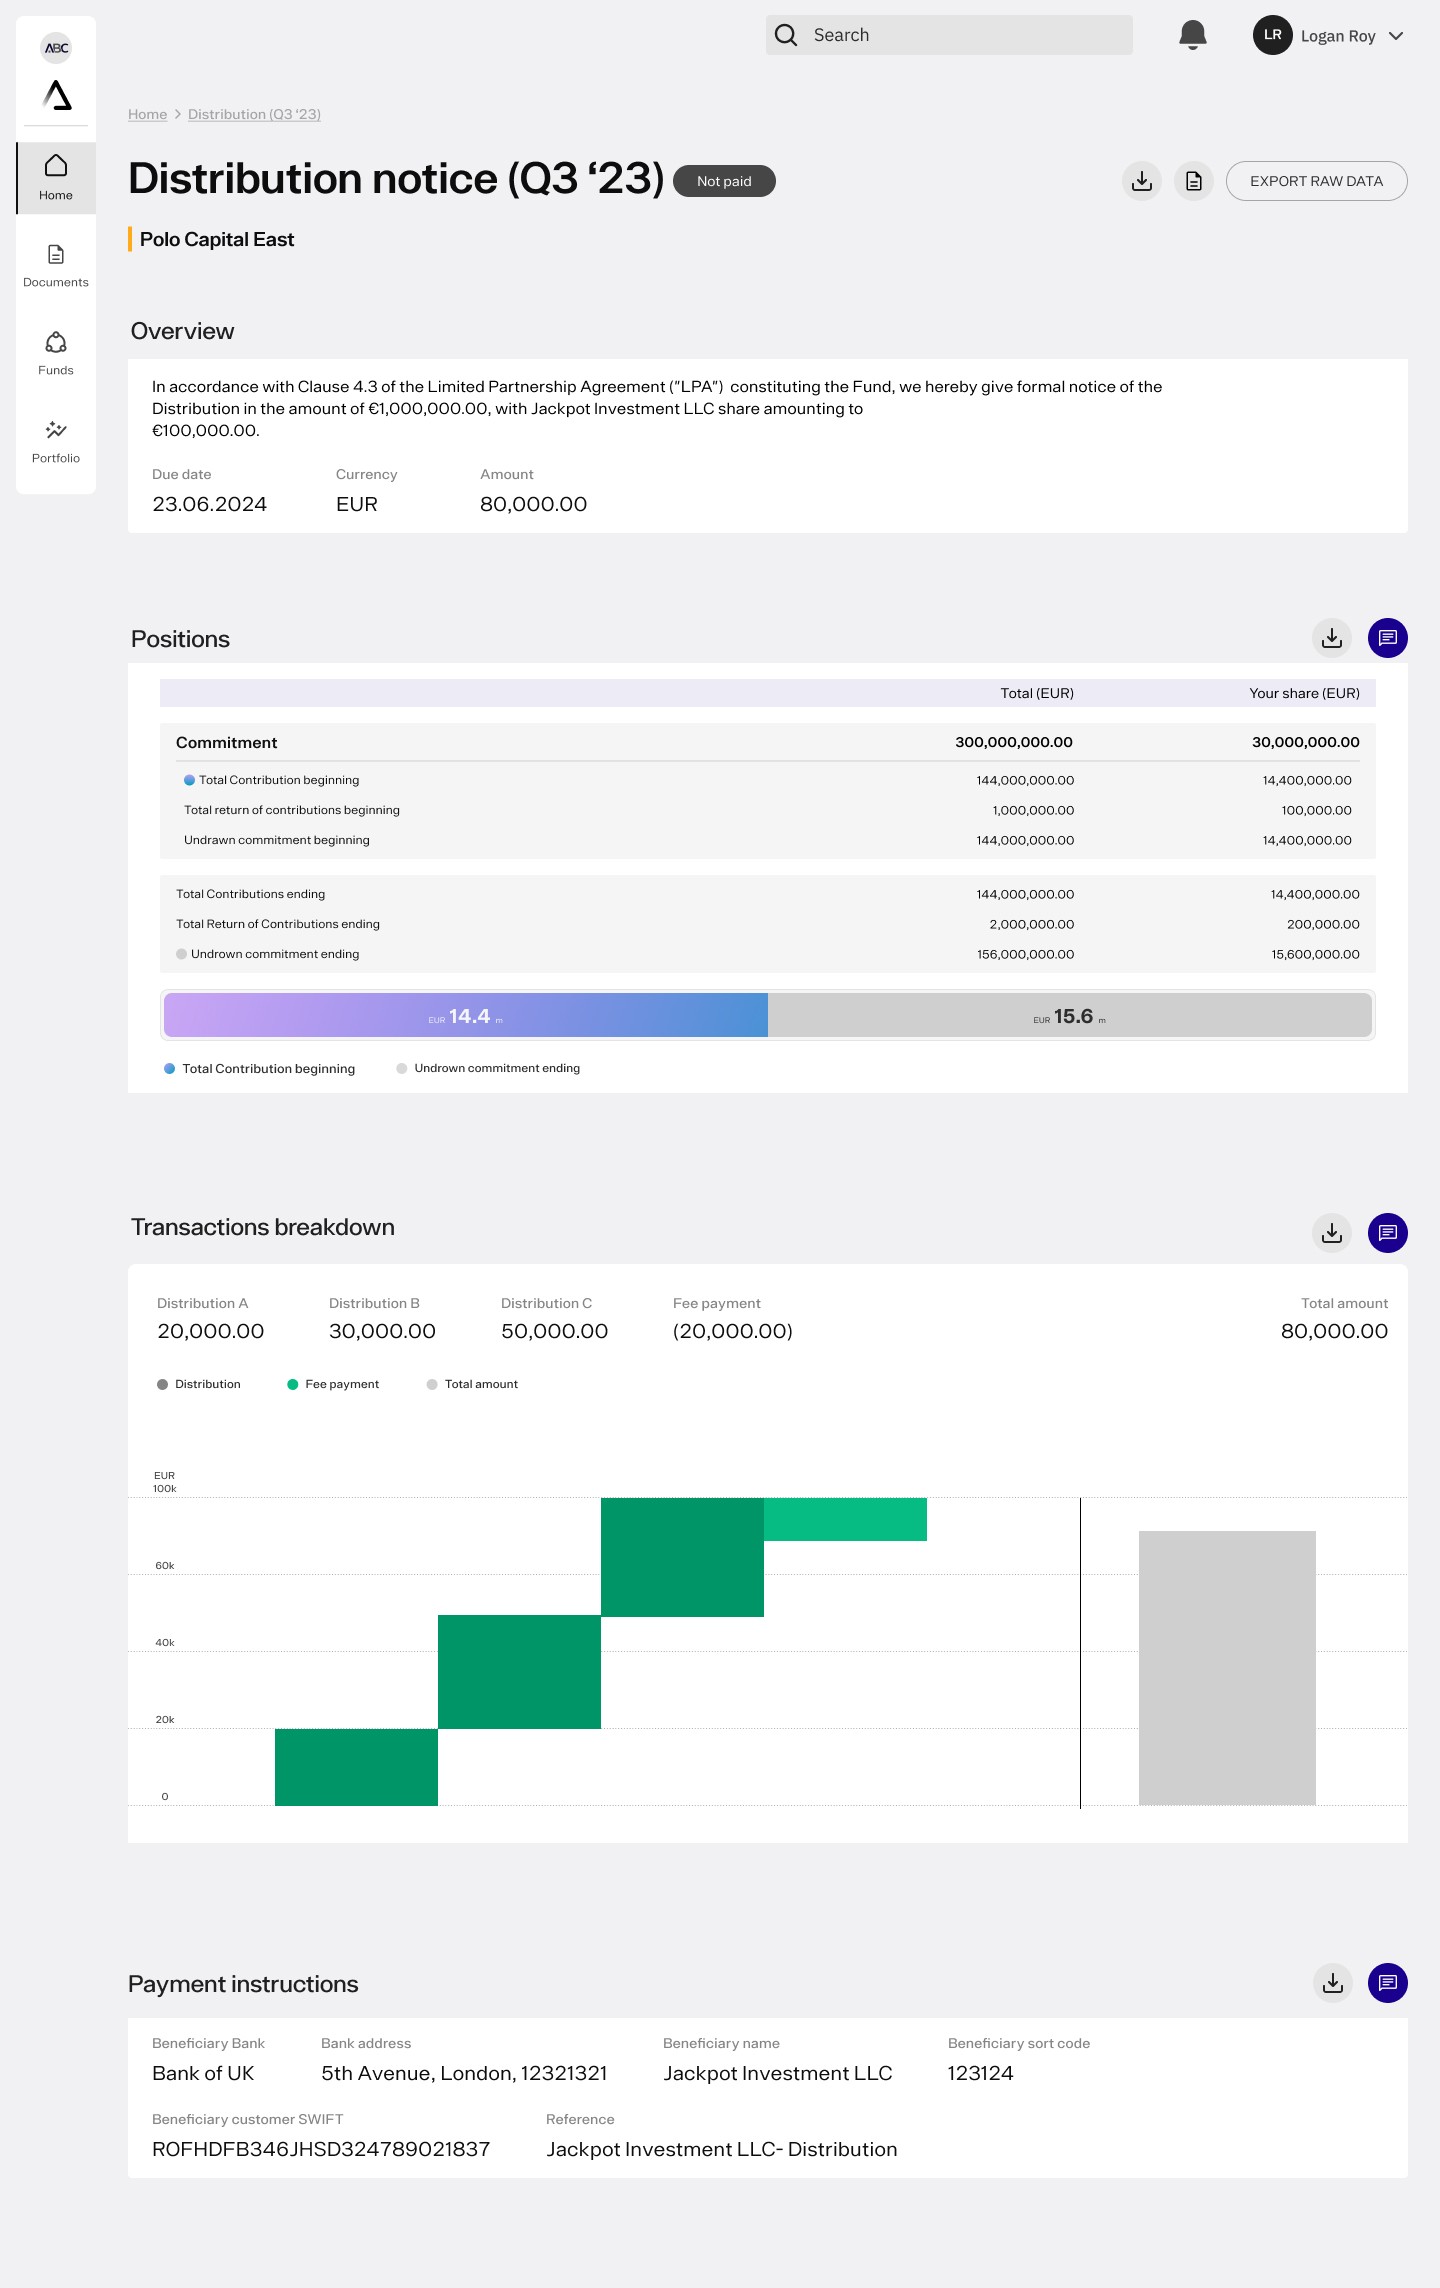
Task: Download the Positions section
Action: tap(1332, 638)
